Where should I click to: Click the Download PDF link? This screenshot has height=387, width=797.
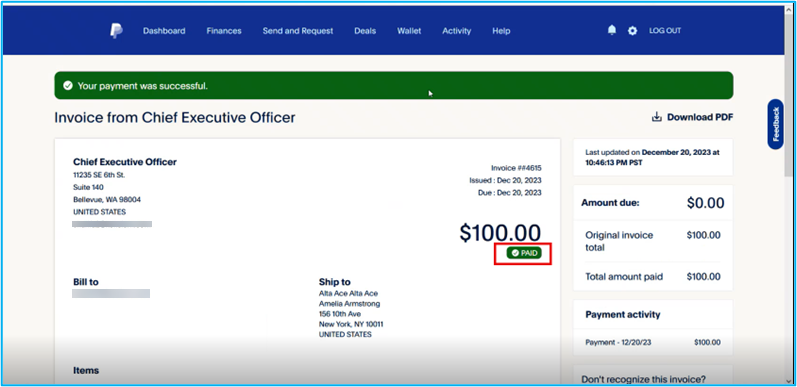tap(700, 117)
